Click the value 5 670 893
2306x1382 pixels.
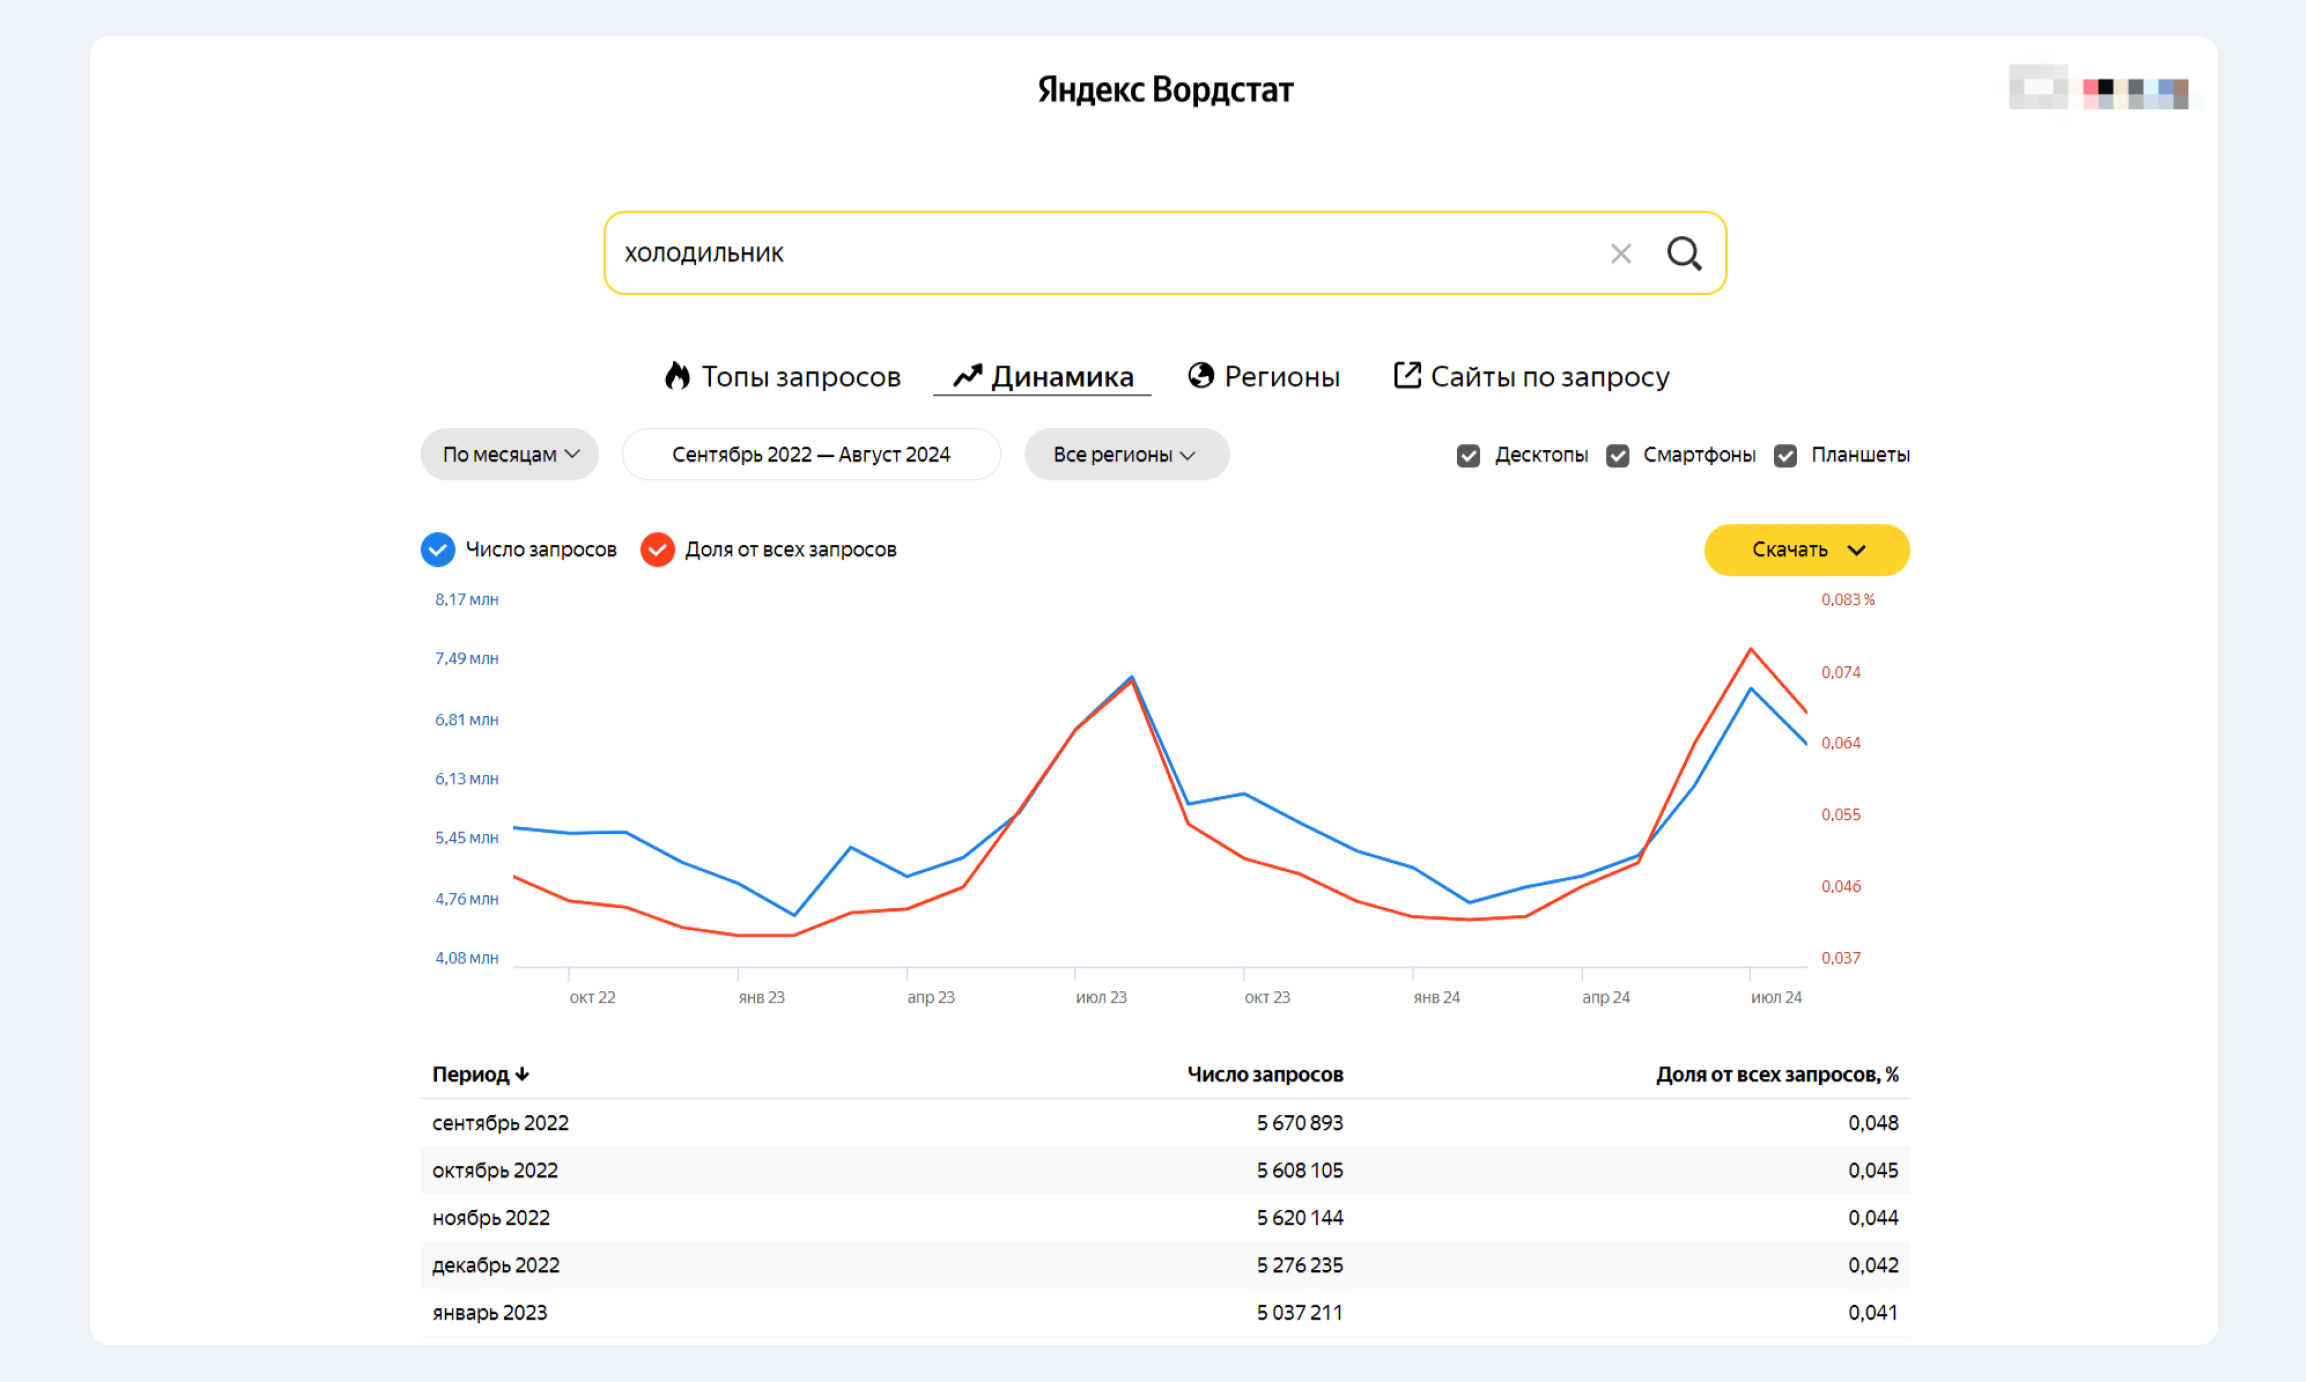tap(1300, 1123)
